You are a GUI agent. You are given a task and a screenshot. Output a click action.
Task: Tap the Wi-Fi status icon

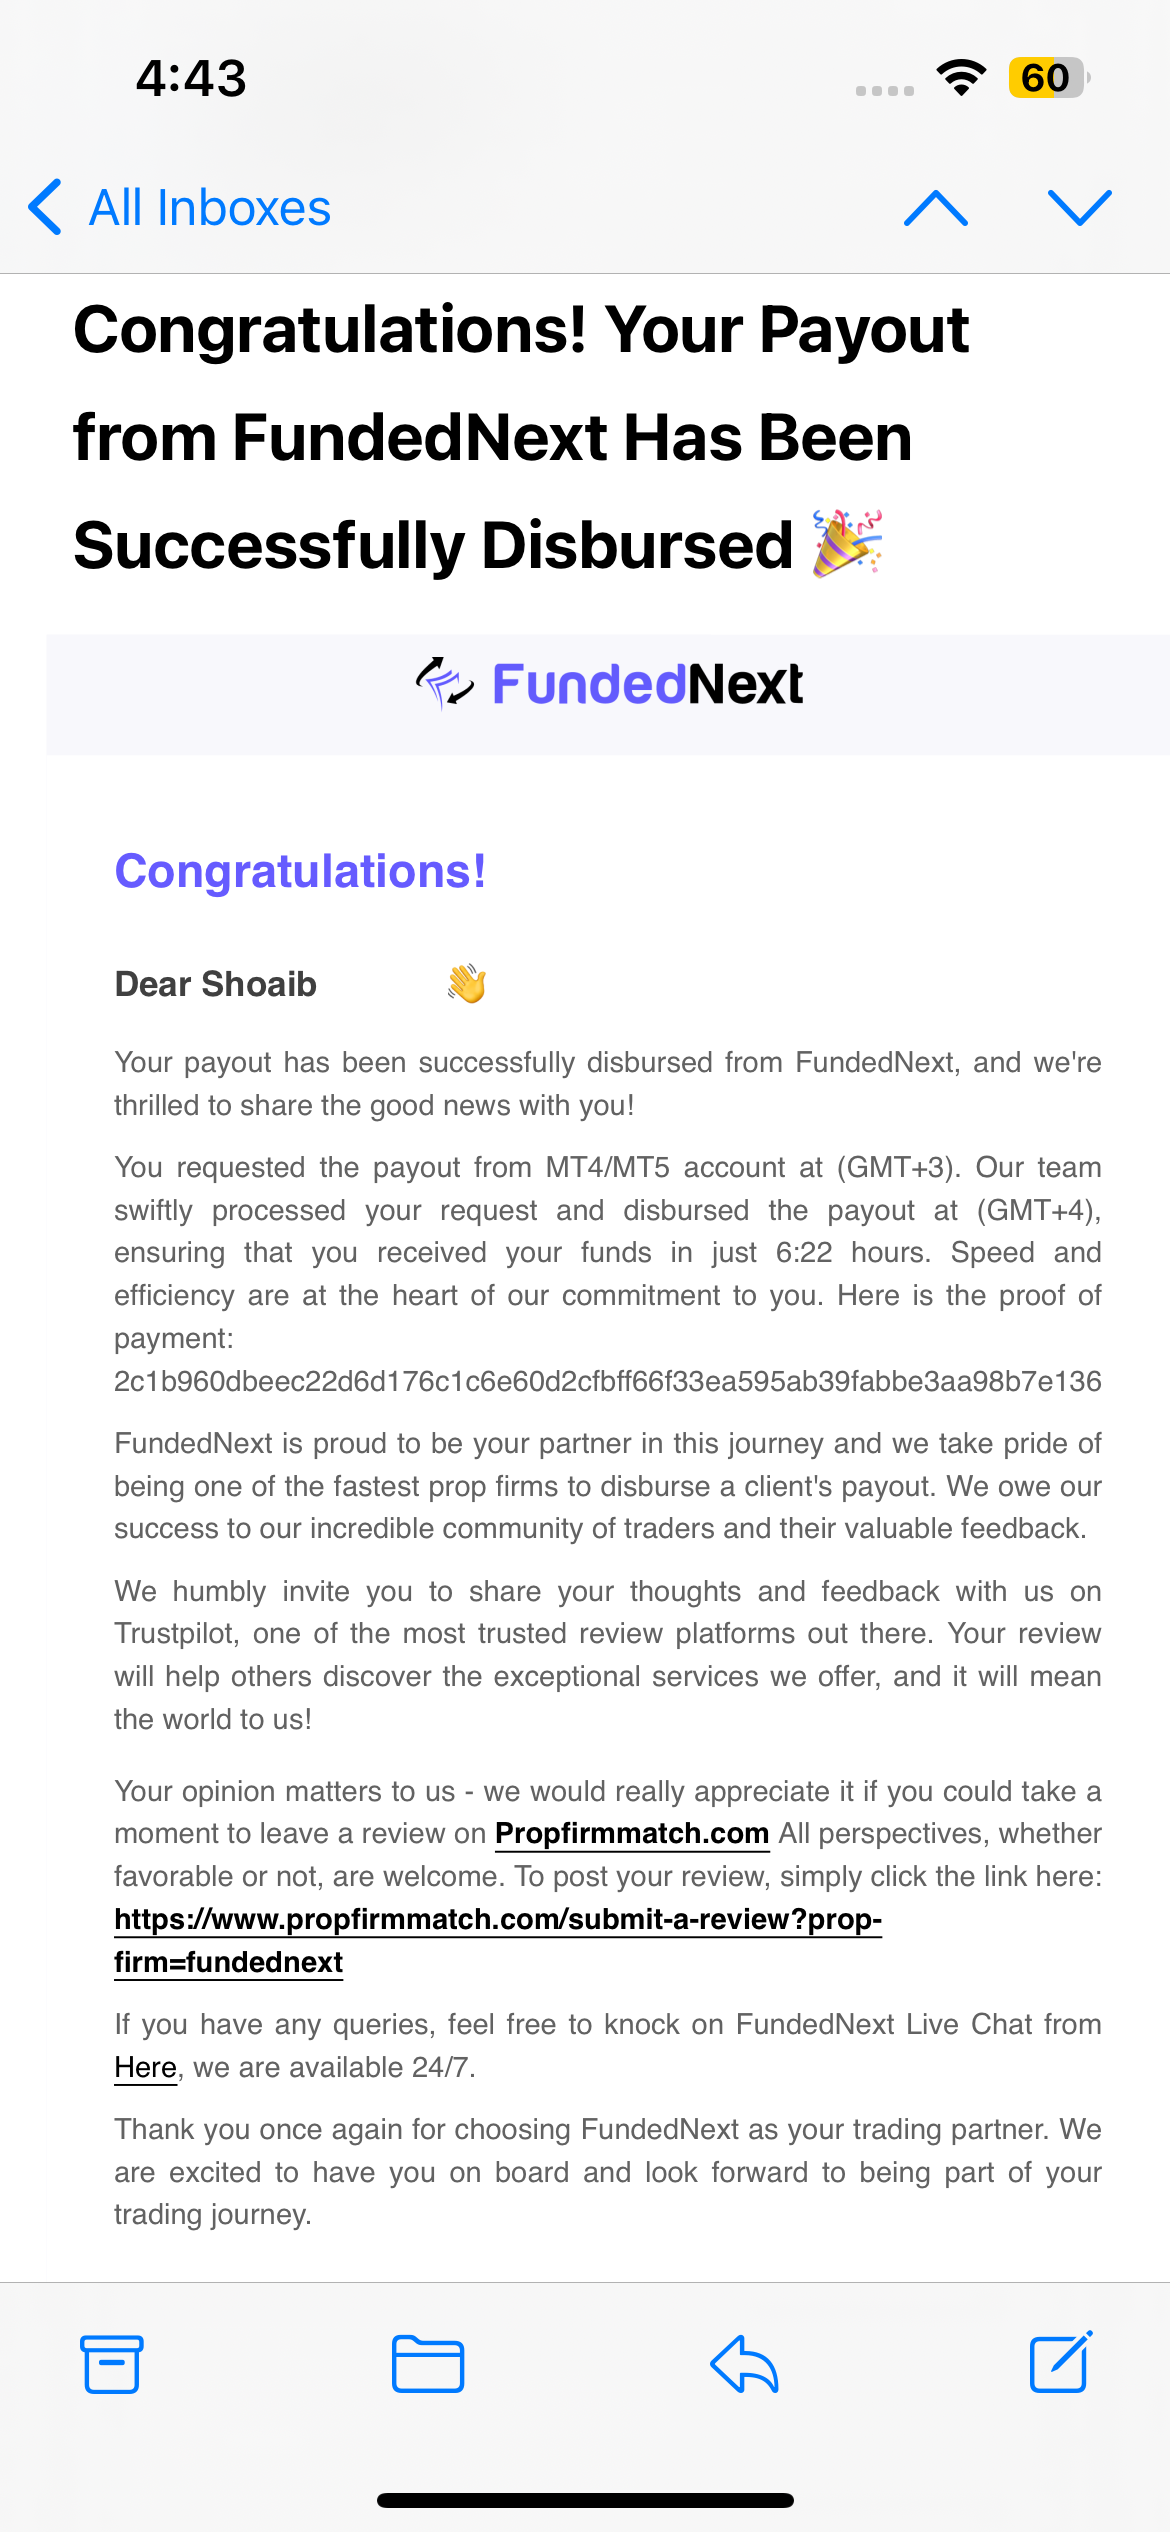pyautogui.click(x=962, y=78)
